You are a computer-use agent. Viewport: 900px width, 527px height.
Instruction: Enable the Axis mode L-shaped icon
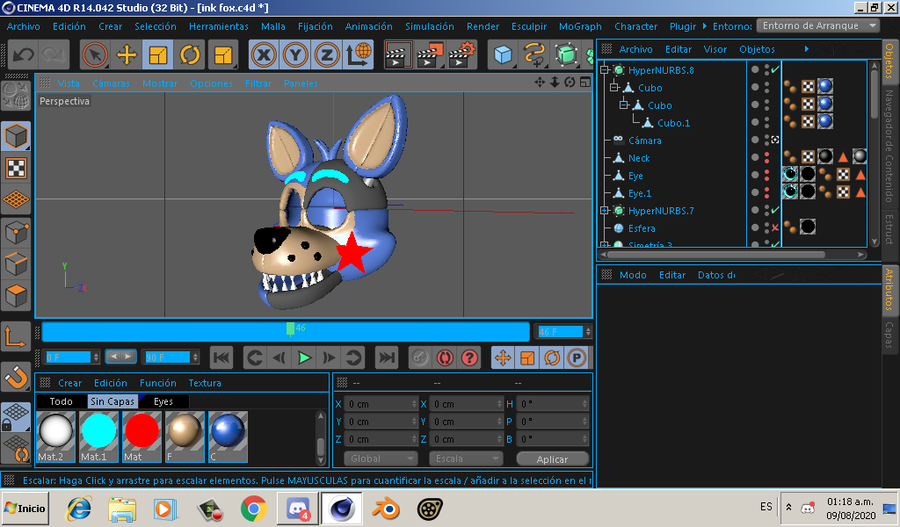16,336
